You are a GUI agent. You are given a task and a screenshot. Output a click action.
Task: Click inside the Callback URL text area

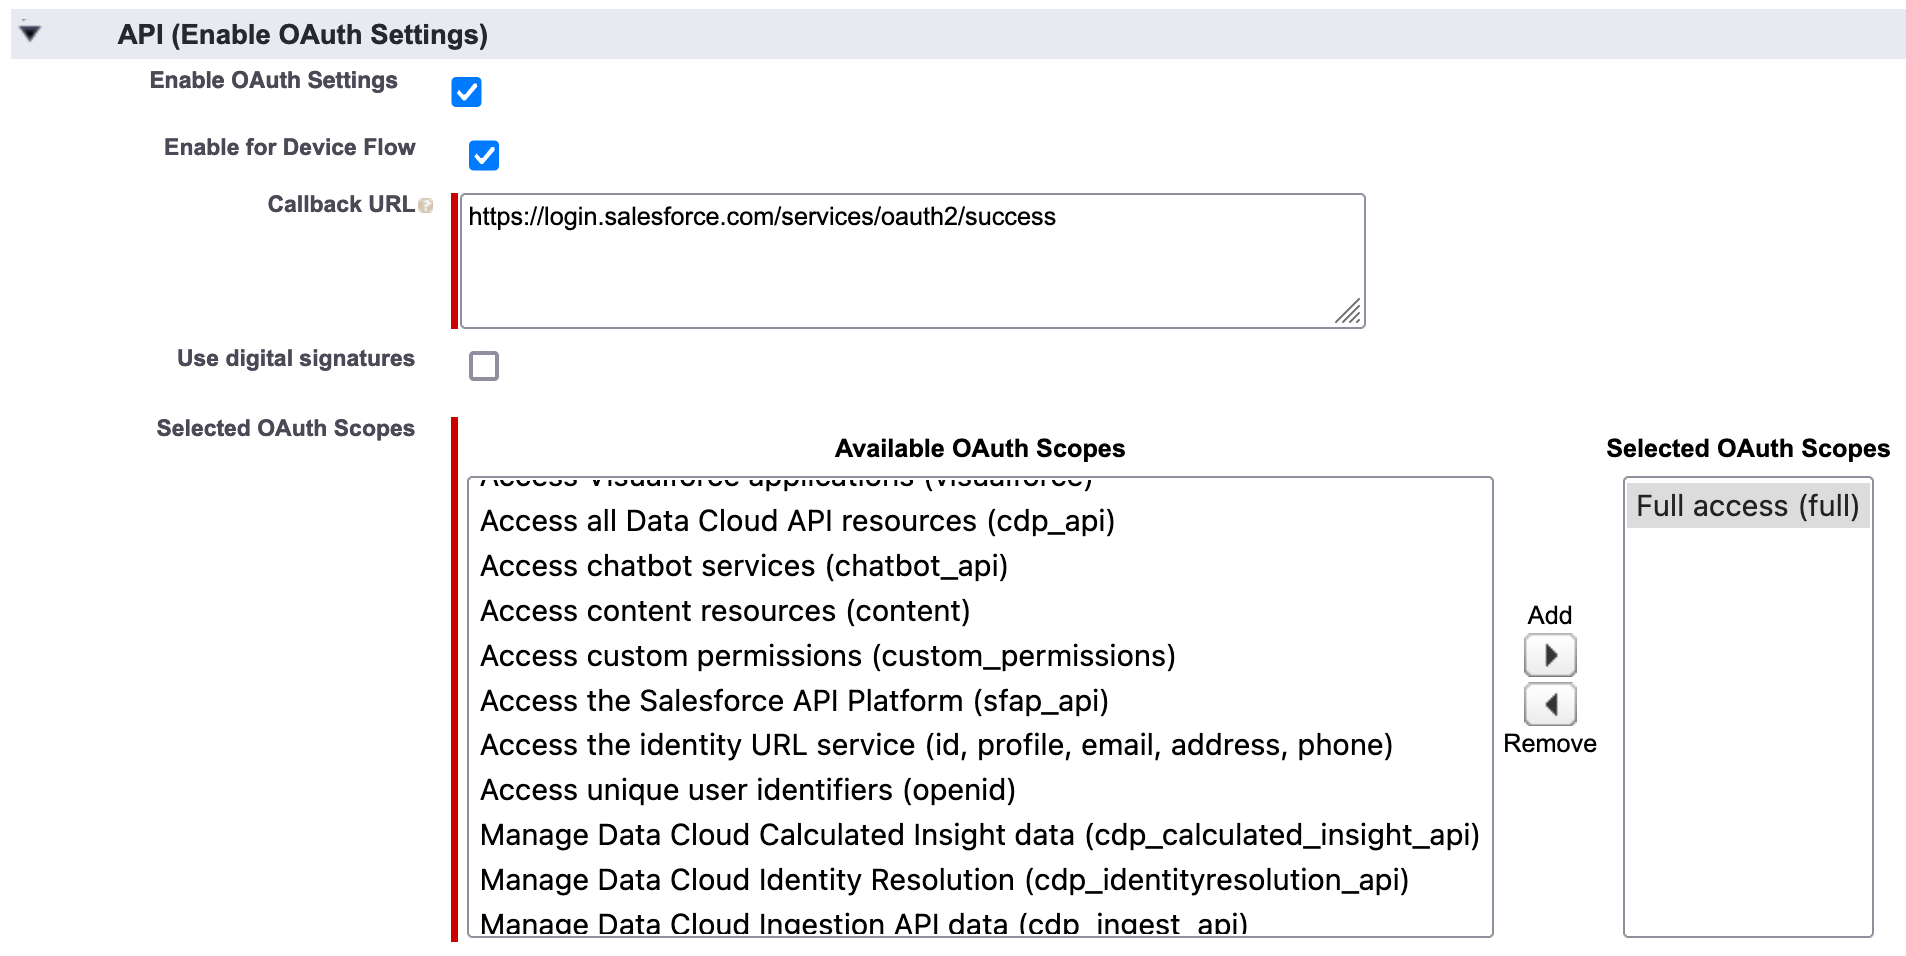[913, 261]
